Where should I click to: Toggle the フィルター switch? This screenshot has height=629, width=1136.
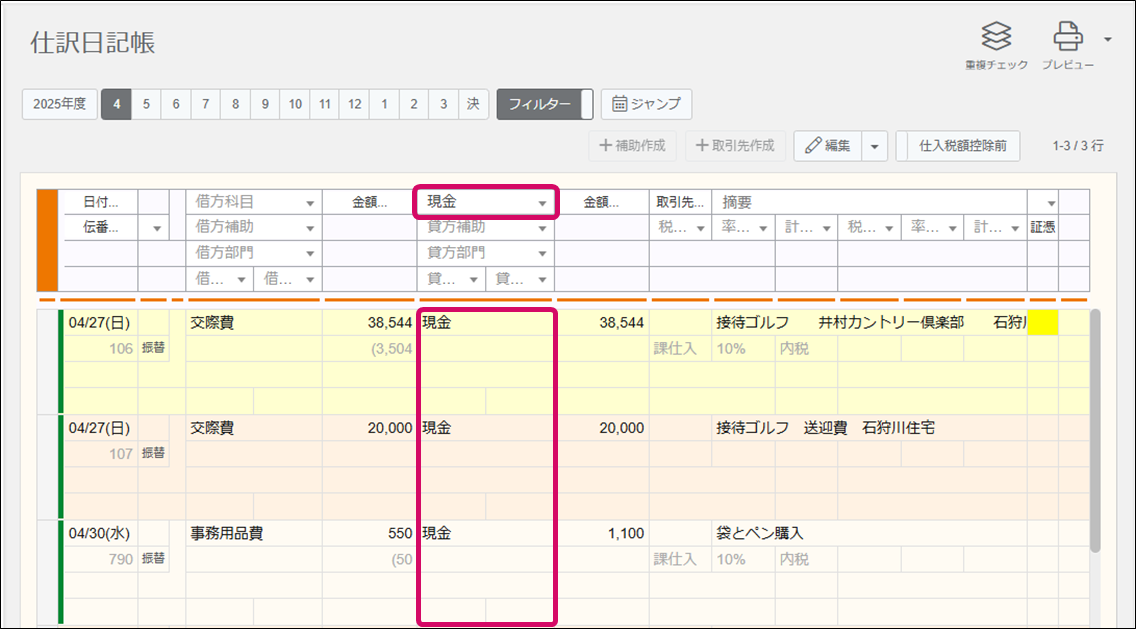545,104
